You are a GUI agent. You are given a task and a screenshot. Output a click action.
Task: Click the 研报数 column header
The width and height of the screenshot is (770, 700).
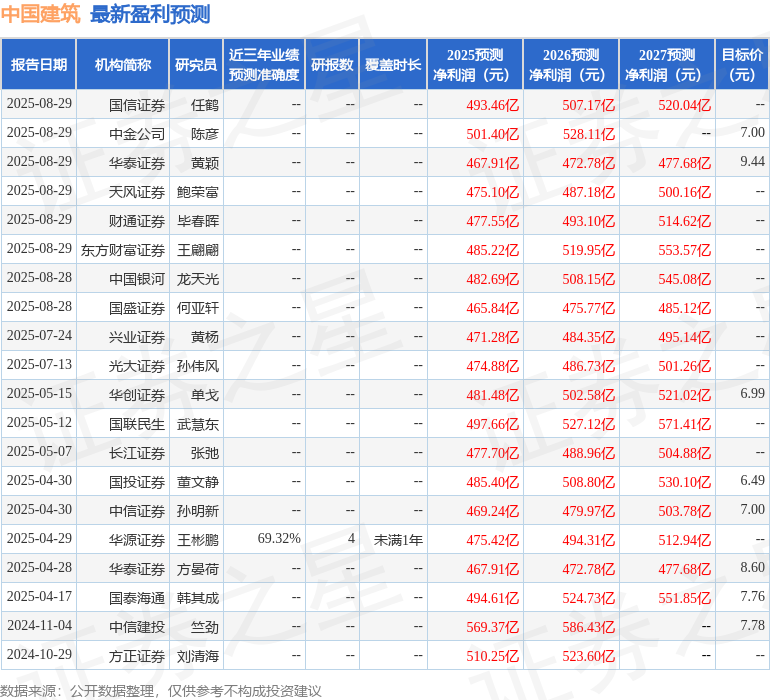coord(332,64)
